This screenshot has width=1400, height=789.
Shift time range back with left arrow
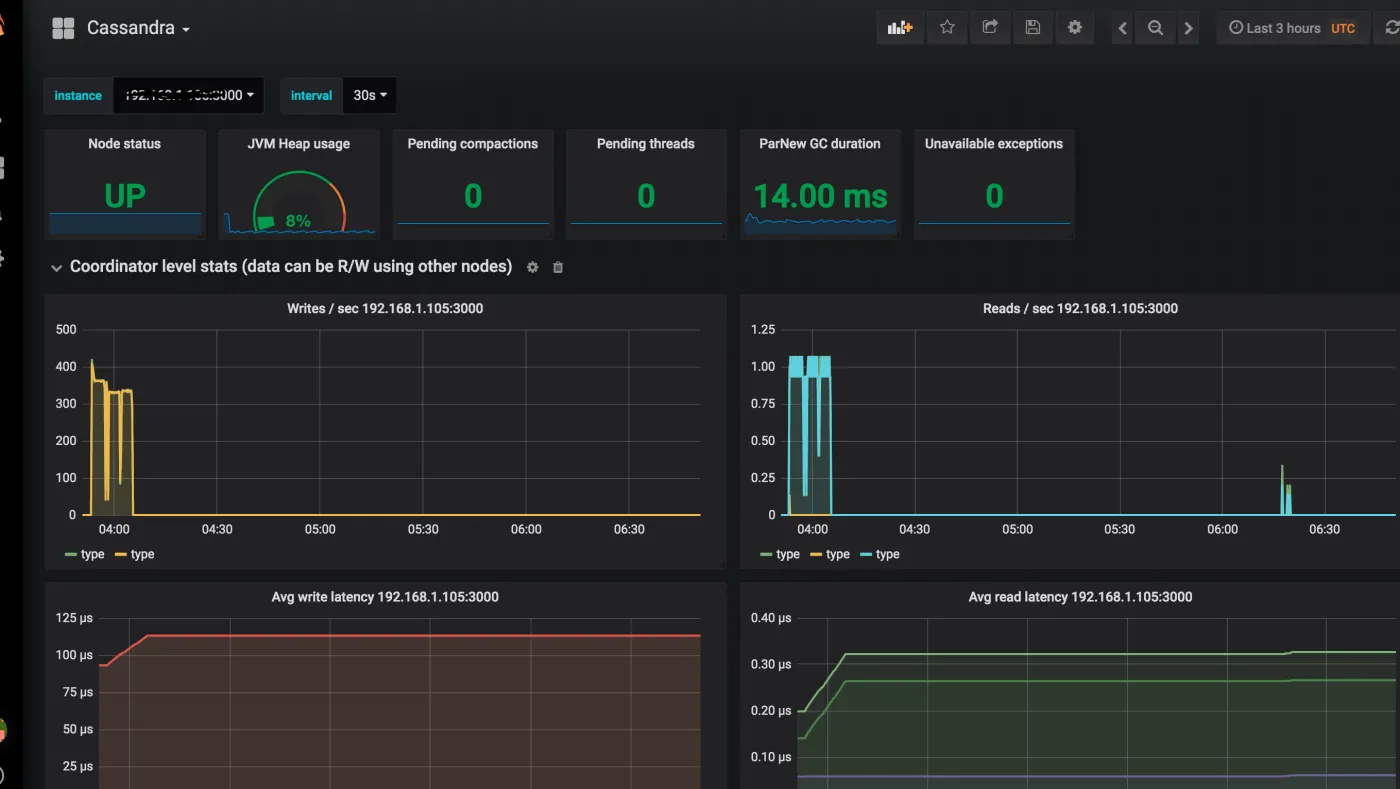1123,29
